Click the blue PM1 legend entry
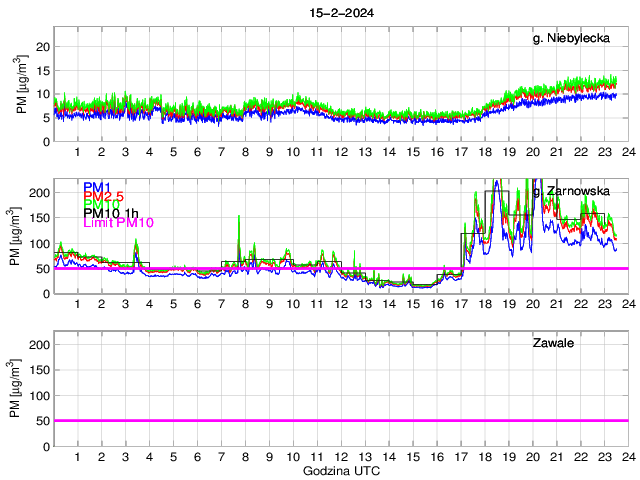Image resolution: width=640 pixels, height=480 pixels. 97,187
